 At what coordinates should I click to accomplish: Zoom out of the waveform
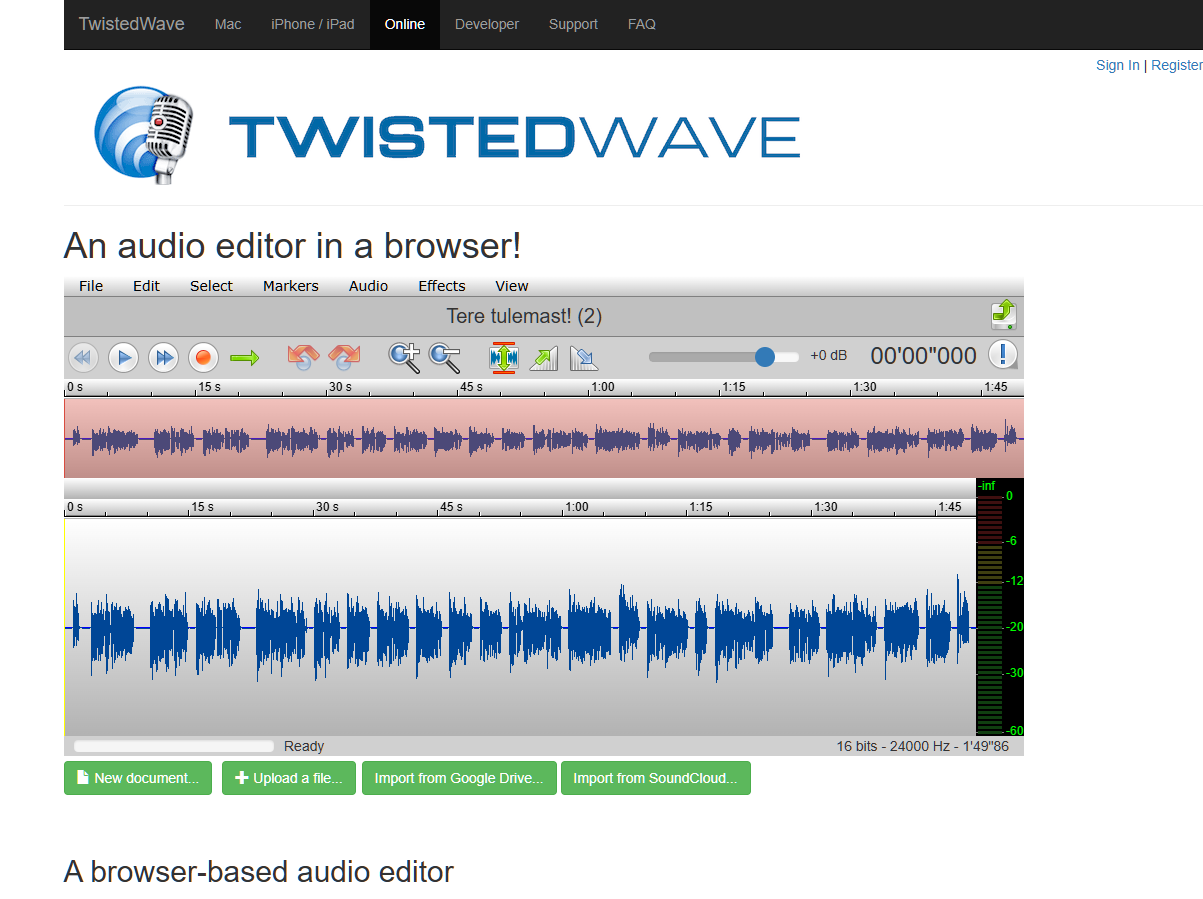click(x=444, y=357)
